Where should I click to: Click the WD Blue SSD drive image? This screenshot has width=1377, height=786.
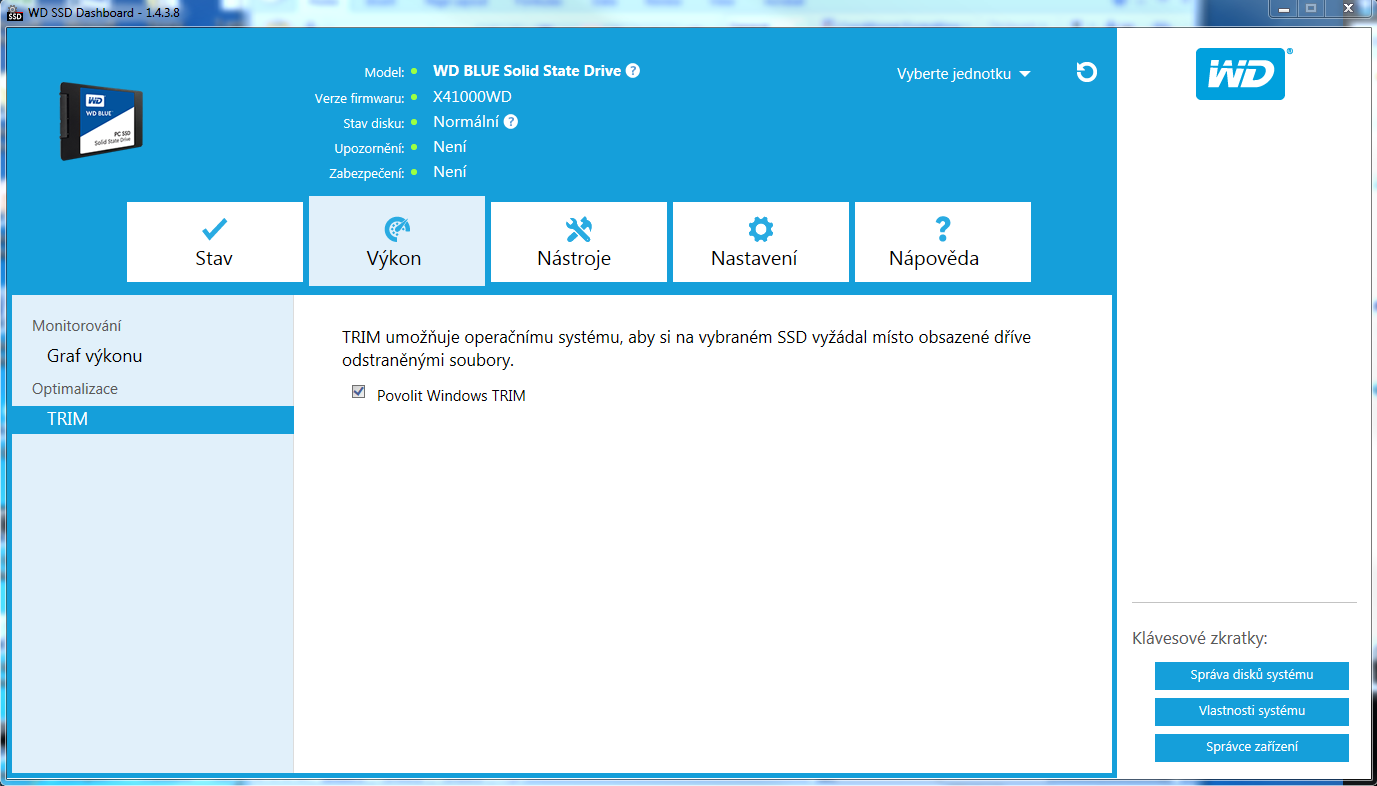[101, 120]
